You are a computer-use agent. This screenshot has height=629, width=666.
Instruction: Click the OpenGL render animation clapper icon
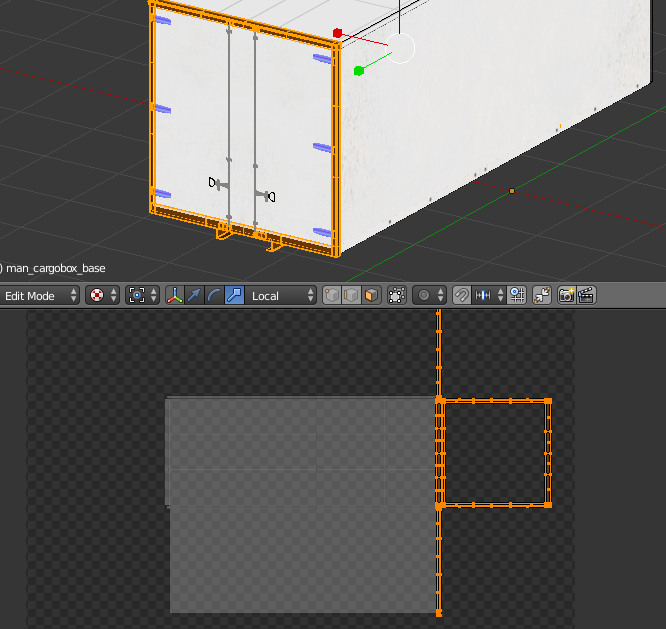[x=587, y=295]
